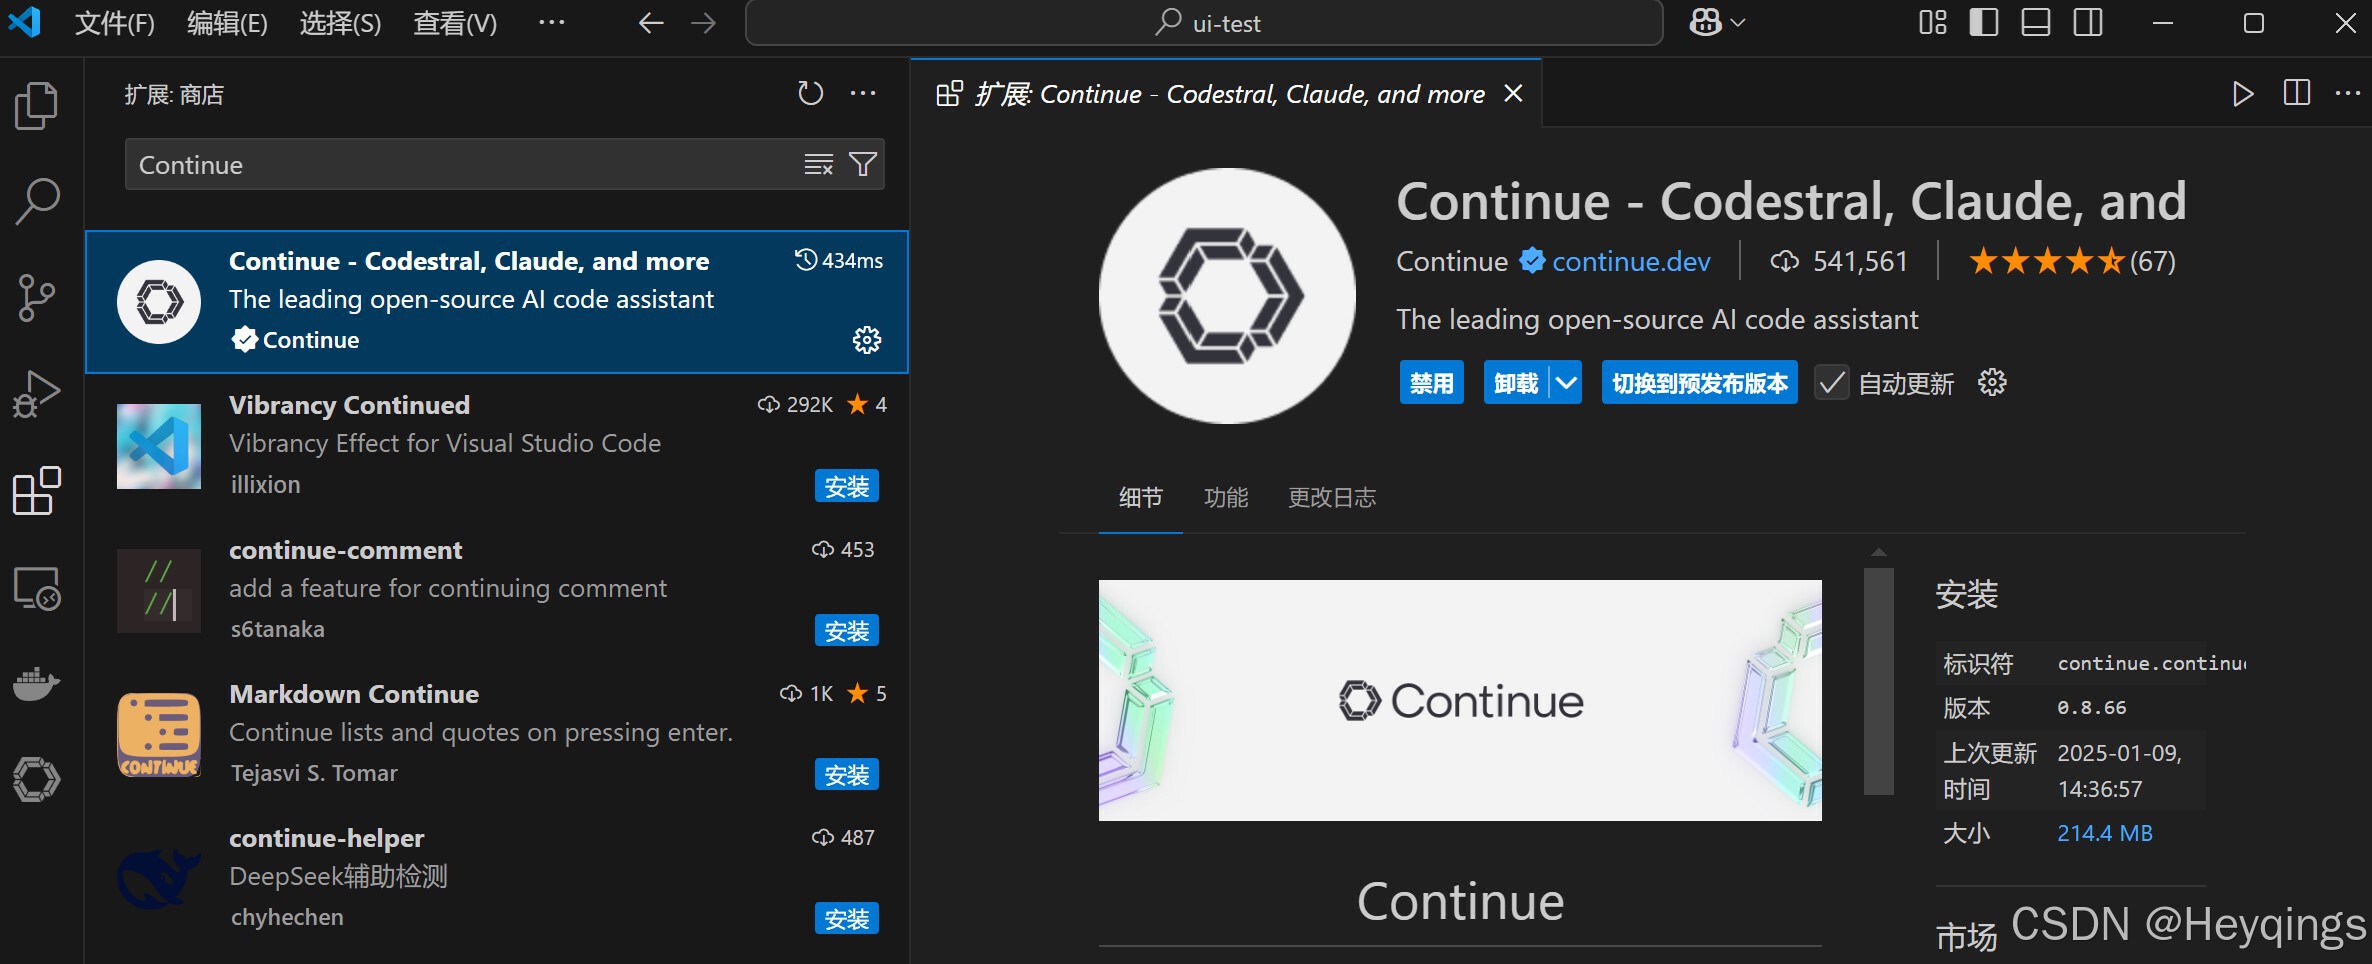Image resolution: width=2372 pixels, height=964 pixels.
Task: Open the 编辑(E) menu
Action: pyautogui.click(x=227, y=23)
